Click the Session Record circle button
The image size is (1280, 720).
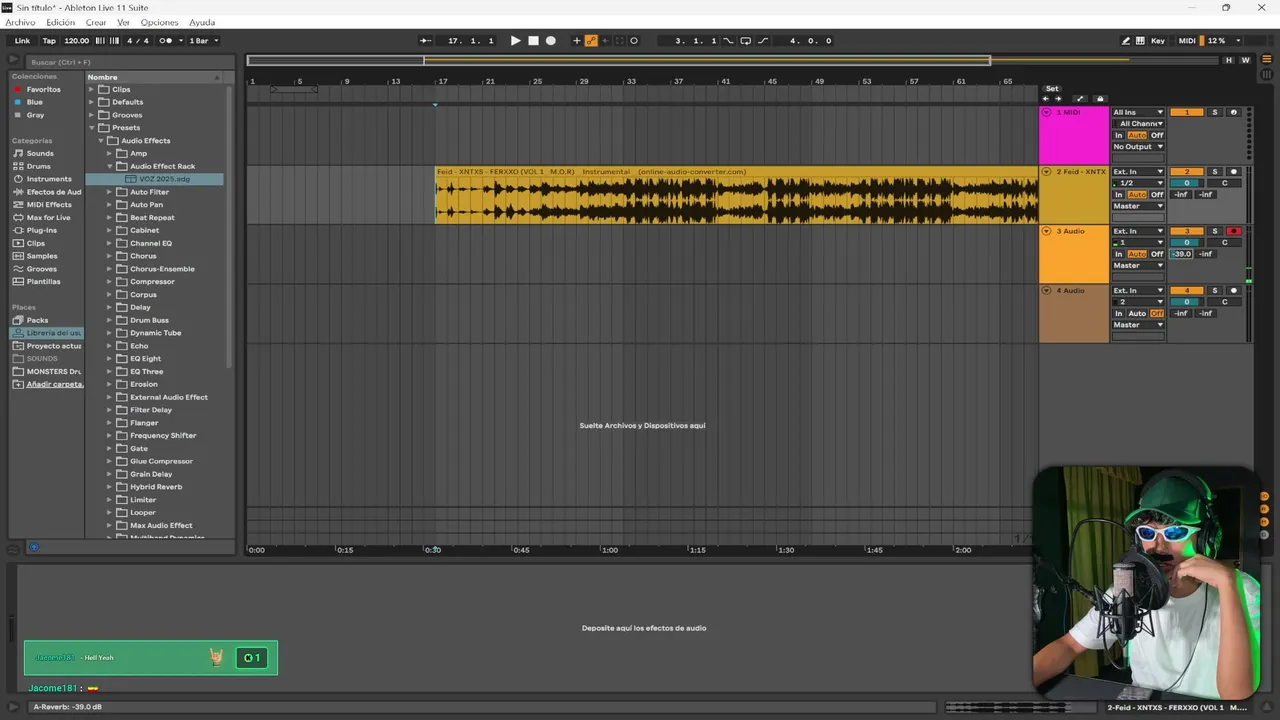pos(633,41)
